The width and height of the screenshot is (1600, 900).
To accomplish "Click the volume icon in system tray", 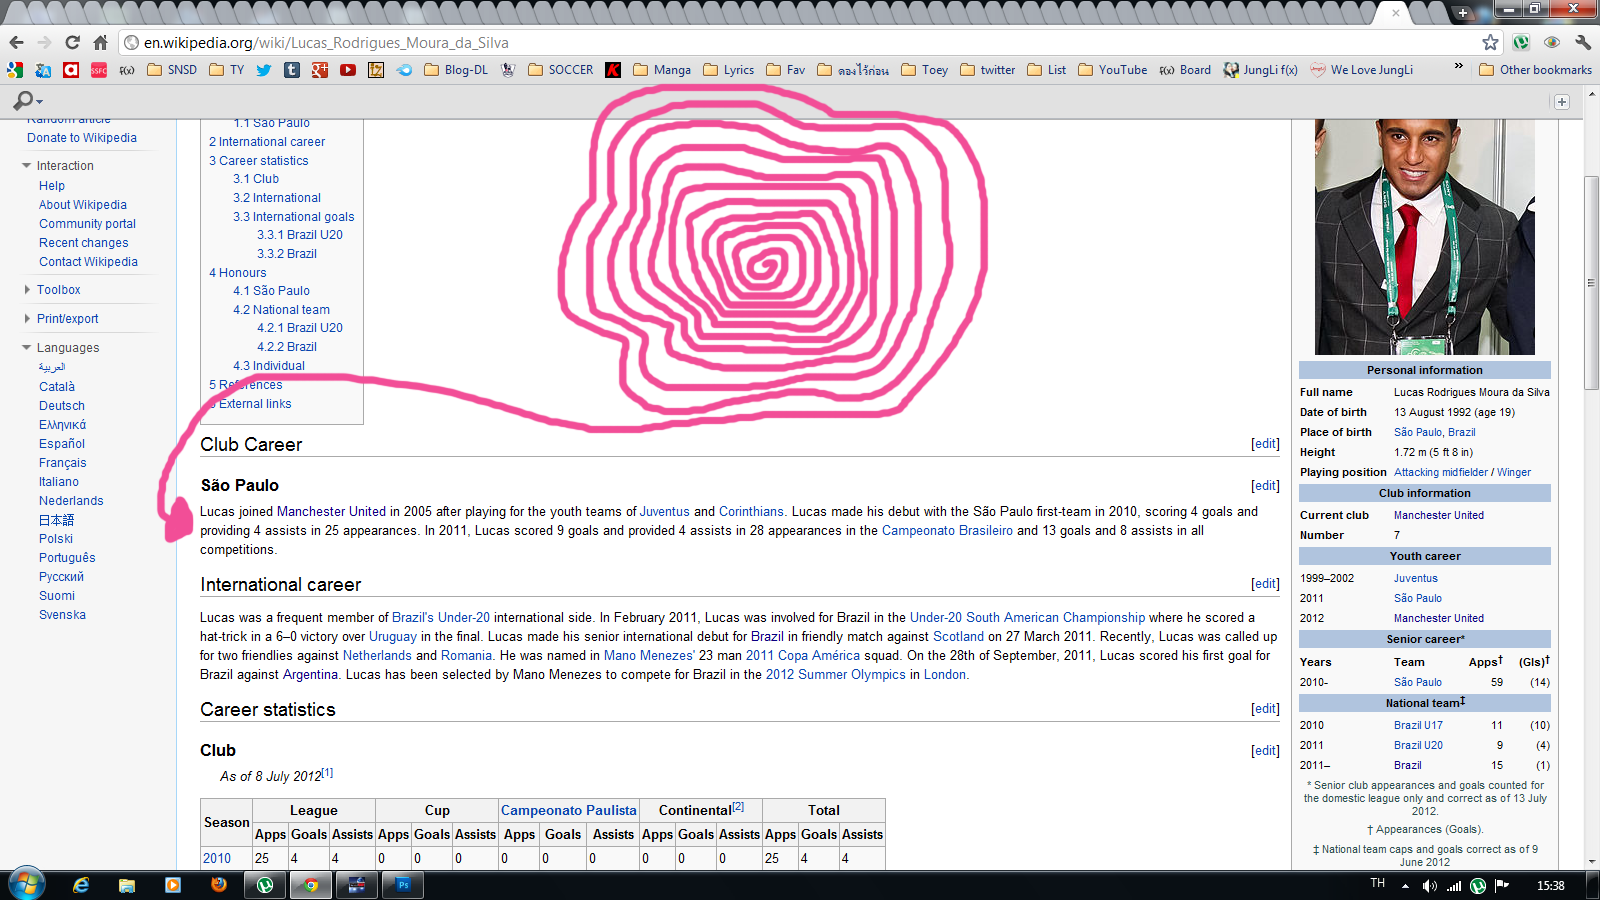I will coord(1430,886).
